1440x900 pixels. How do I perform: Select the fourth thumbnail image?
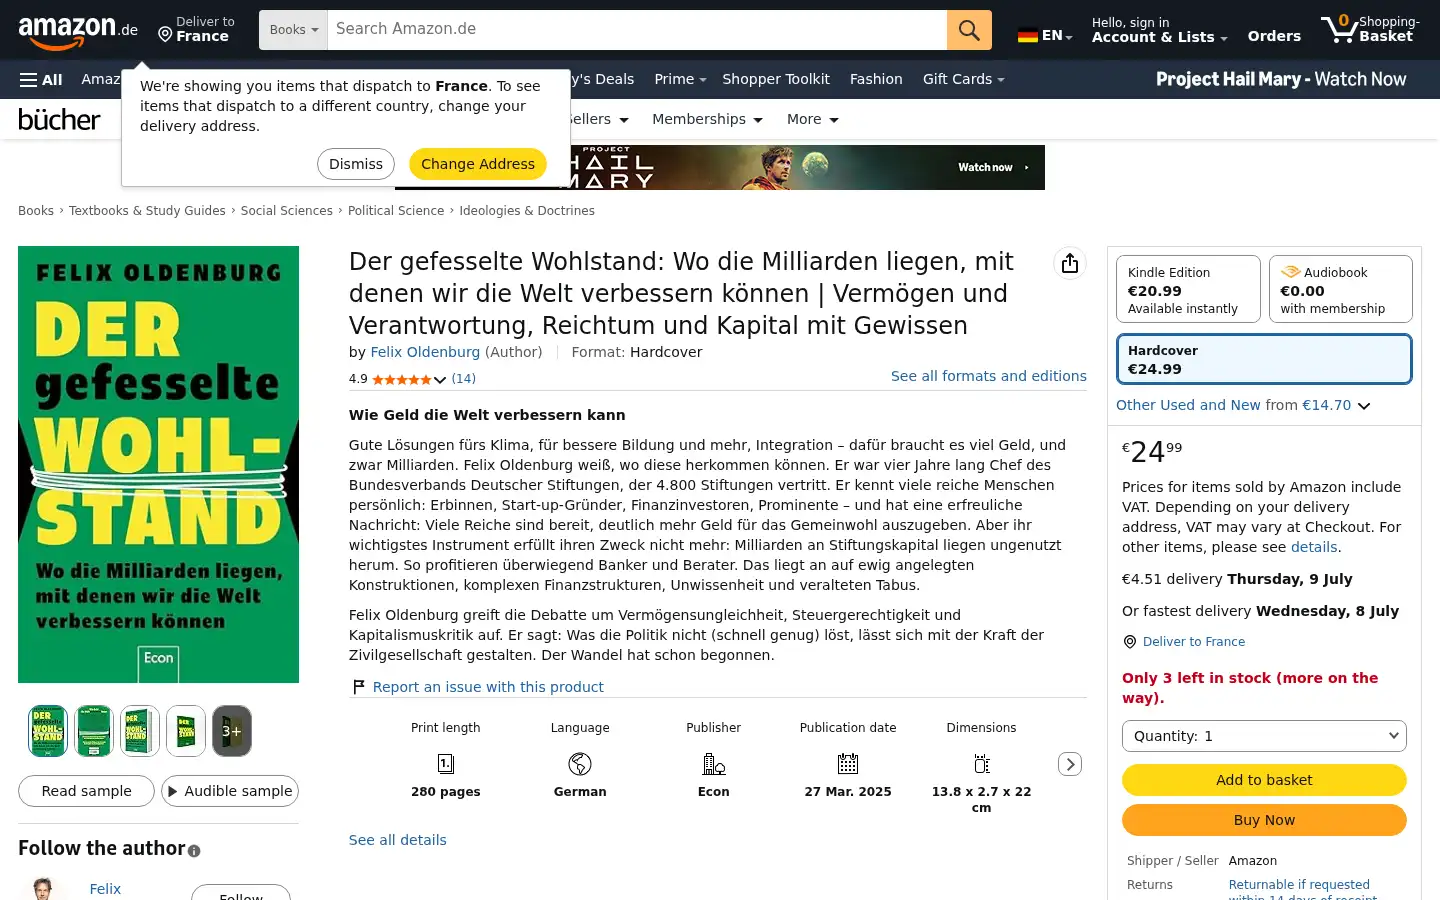point(186,731)
